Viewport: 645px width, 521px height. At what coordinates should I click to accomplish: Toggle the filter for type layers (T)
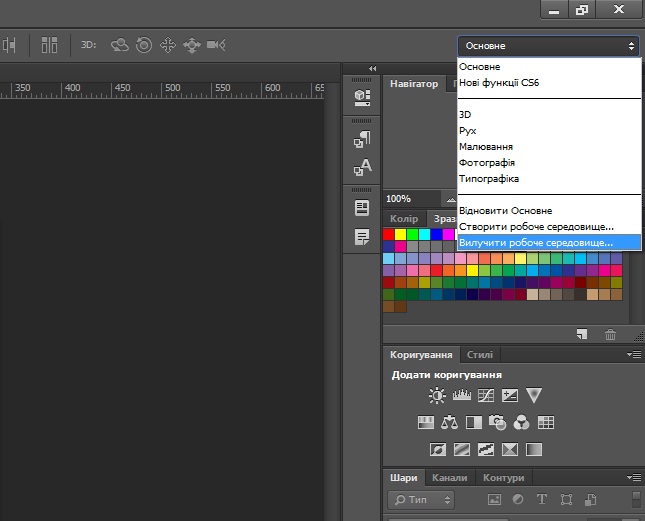(542, 500)
